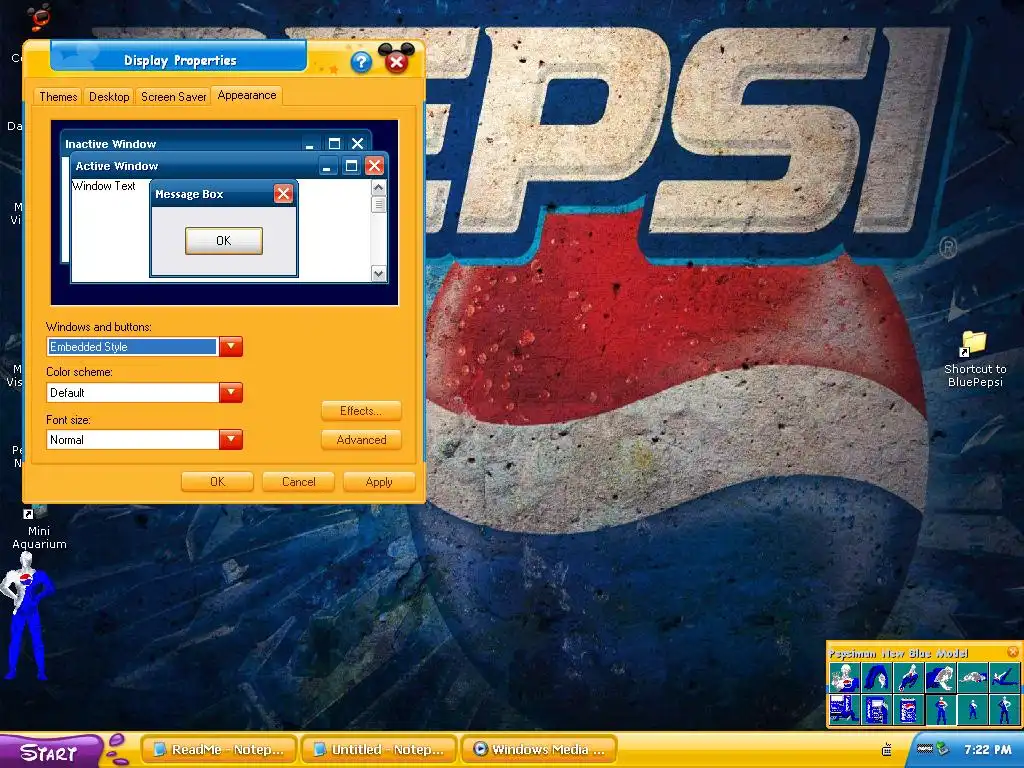Click the 7:22 PM taskbar clock
Screen dimensions: 1024x768
pyautogui.click(x=987, y=750)
